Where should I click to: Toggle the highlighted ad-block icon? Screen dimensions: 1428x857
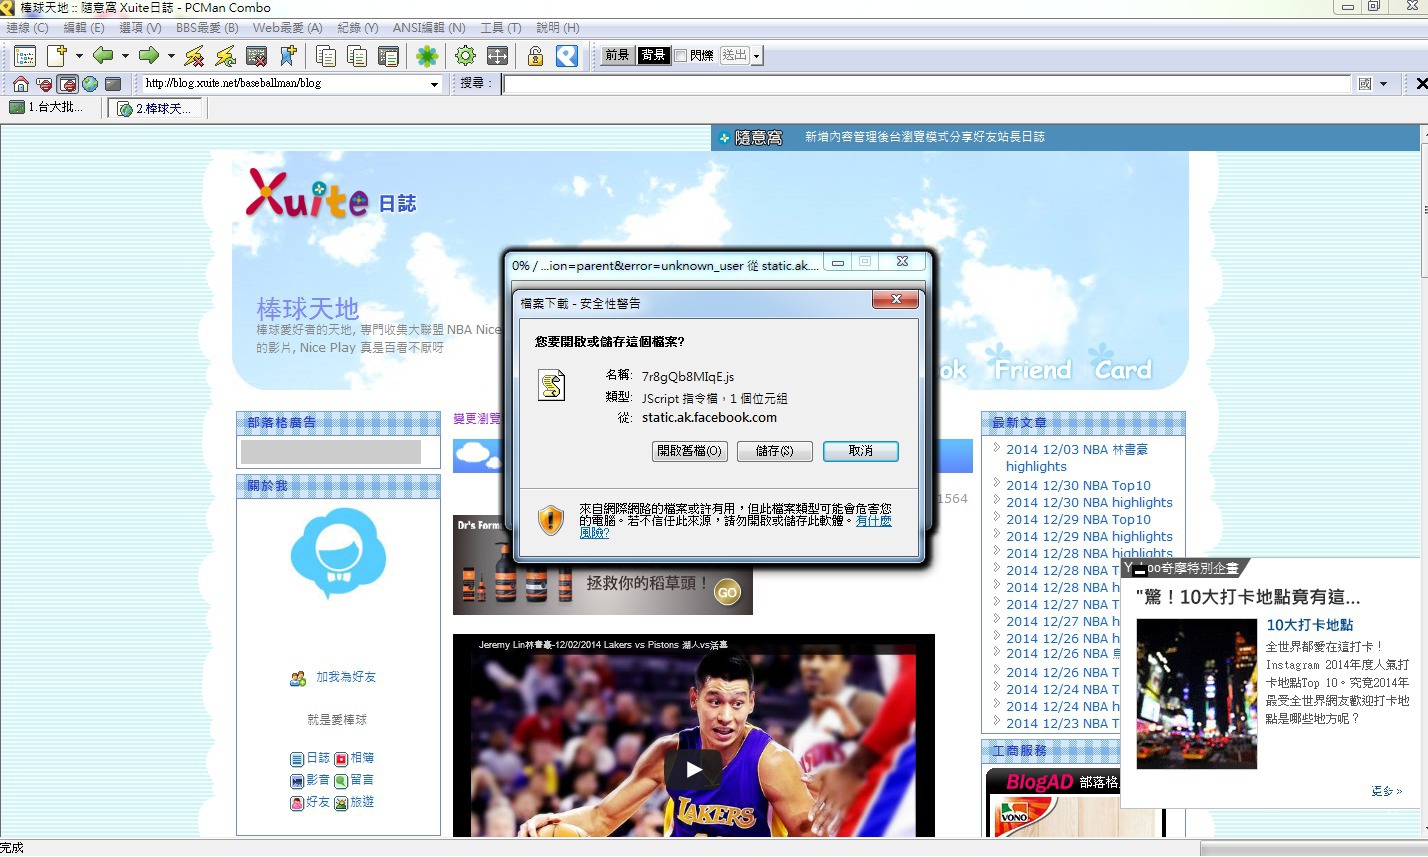[67, 84]
